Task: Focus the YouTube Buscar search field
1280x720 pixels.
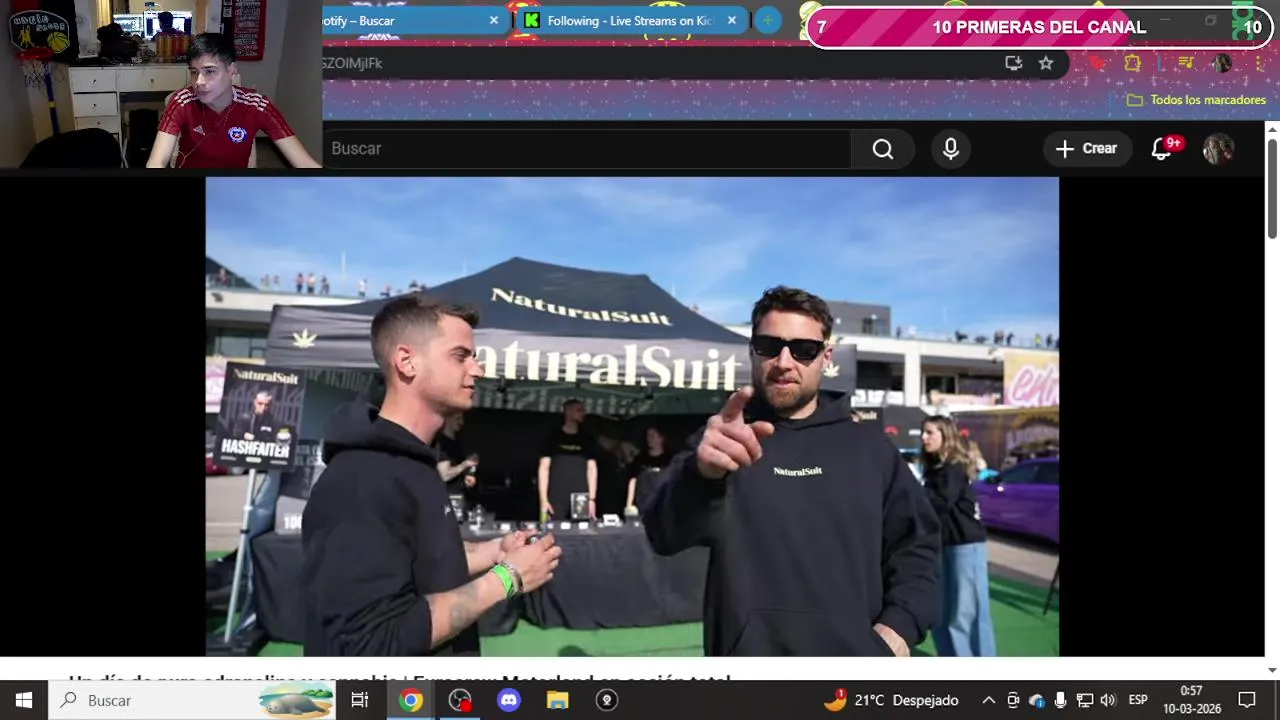Action: (x=586, y=149)
